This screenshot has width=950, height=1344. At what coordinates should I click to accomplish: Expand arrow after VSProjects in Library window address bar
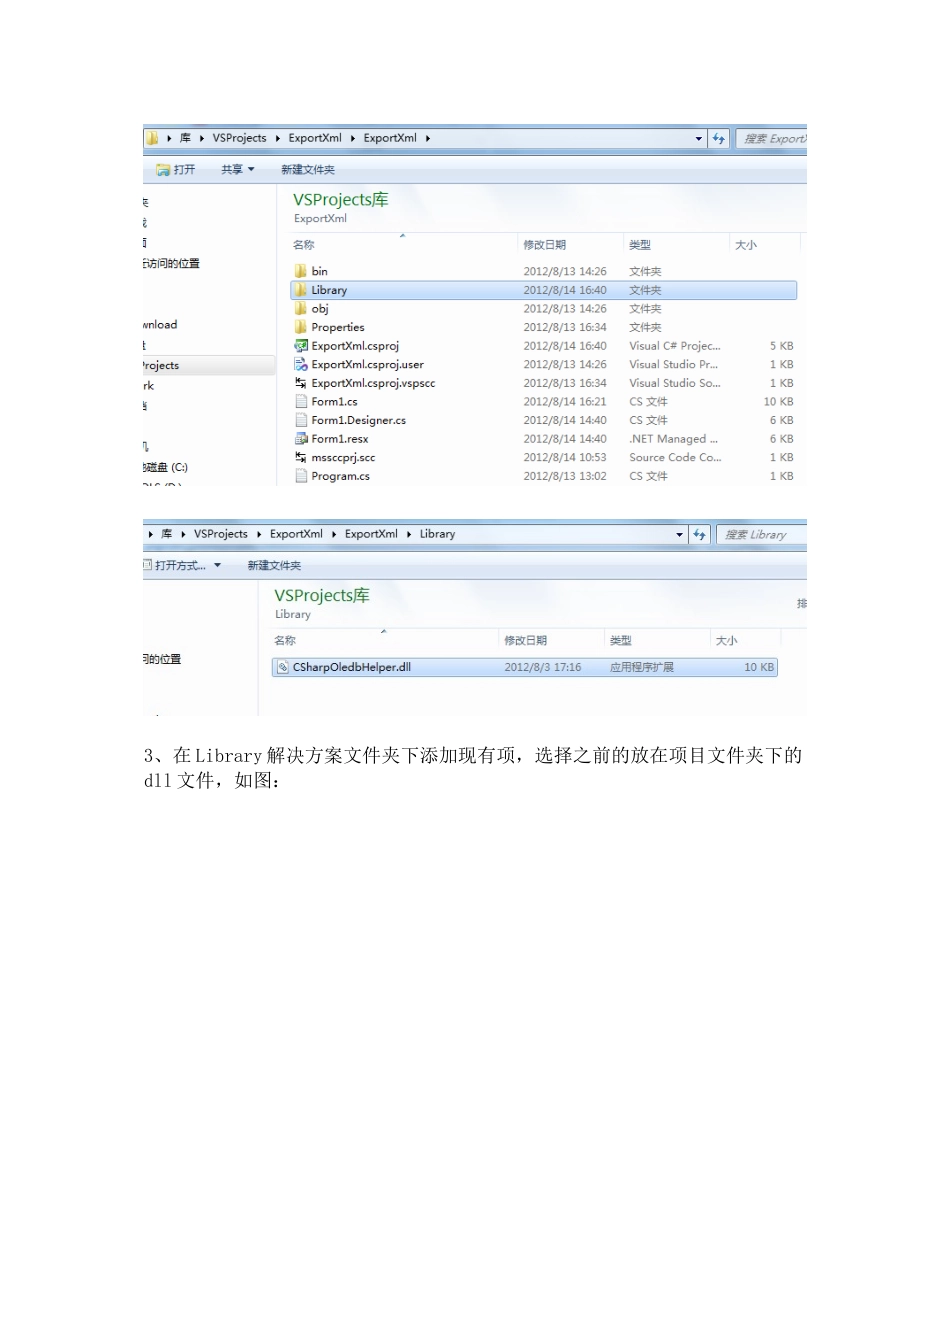[258, 534]
